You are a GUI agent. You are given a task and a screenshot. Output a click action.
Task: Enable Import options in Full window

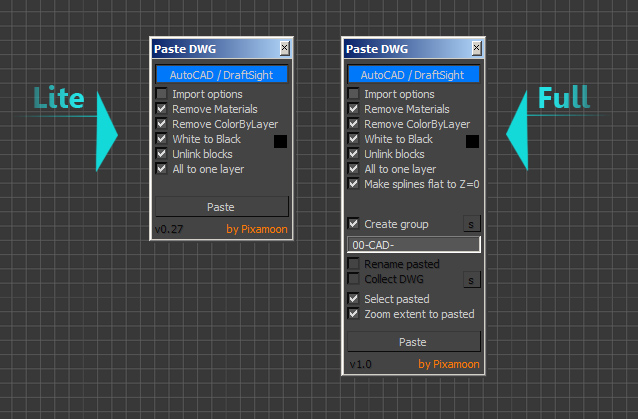pos(354,94)
